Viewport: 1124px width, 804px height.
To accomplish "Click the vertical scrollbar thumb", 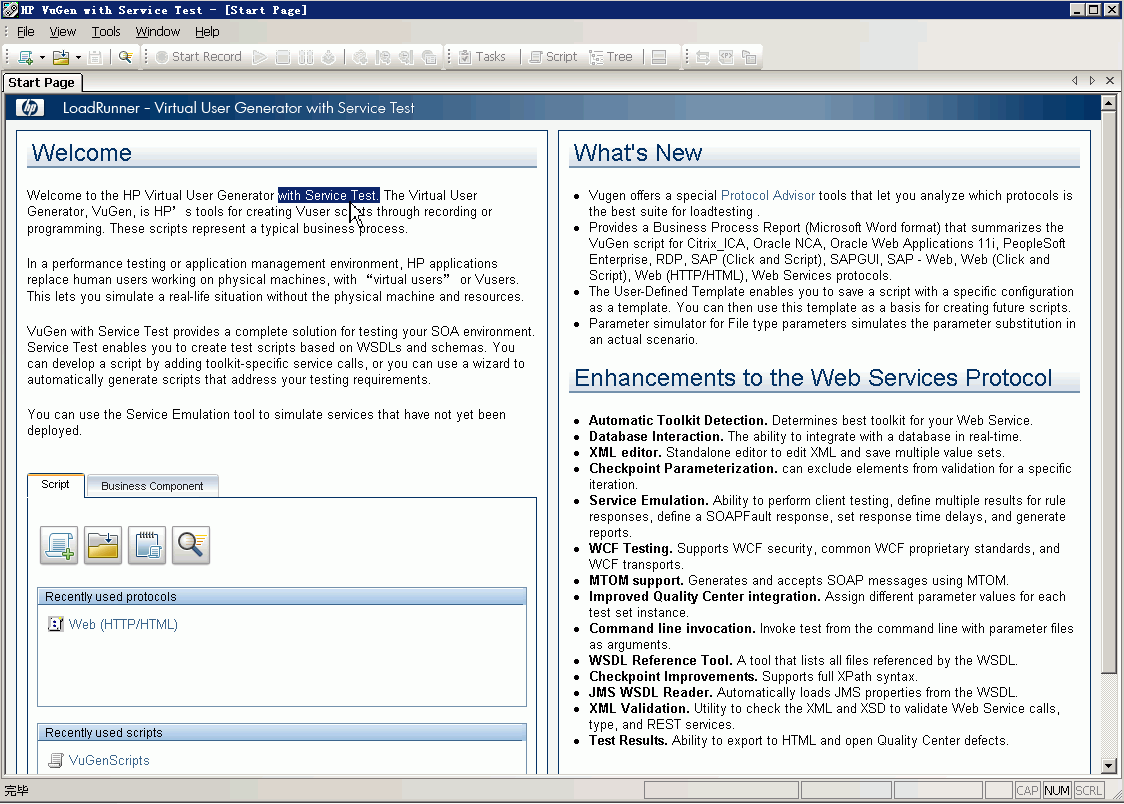I will tap(1109, 392).
